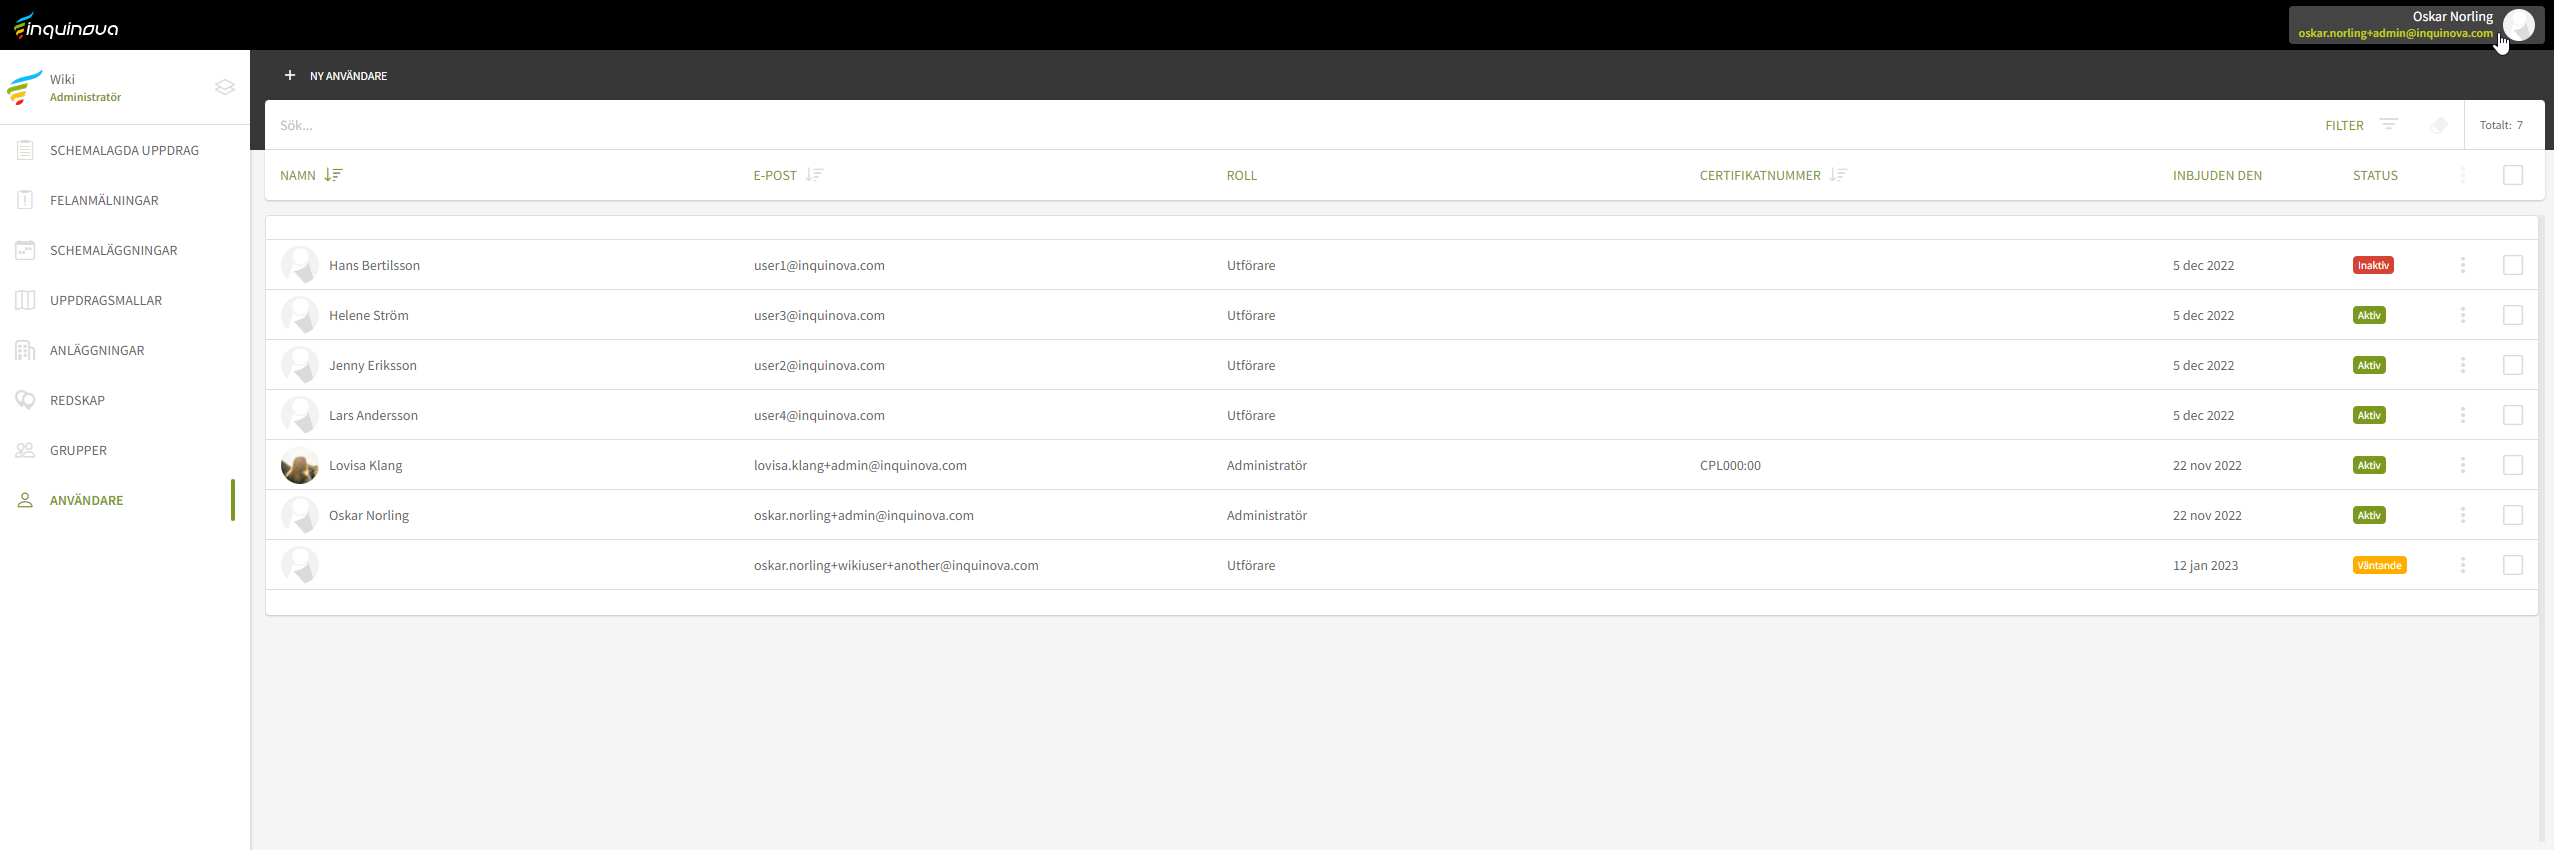
Task: Toggle the select-all checkbox in header
Action: tap(2512, 175)
